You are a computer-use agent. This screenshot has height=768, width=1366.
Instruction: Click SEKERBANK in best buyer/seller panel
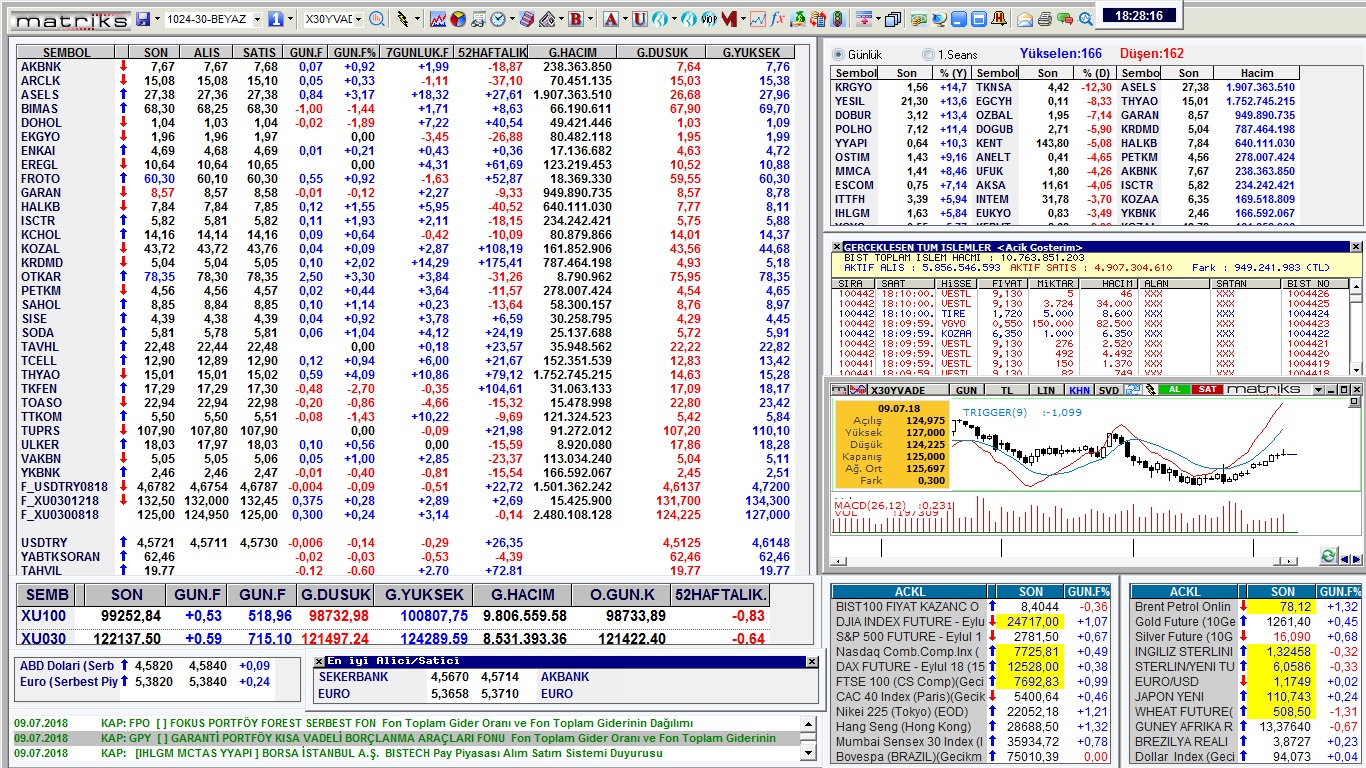coord(353,676)
